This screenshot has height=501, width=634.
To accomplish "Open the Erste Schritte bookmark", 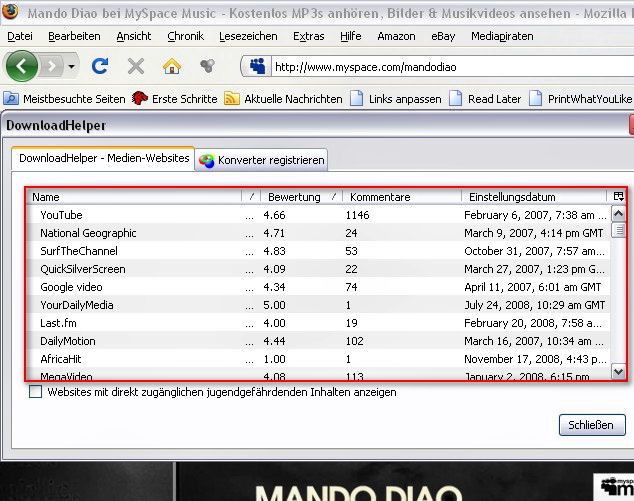I will (x=175, y=99).
